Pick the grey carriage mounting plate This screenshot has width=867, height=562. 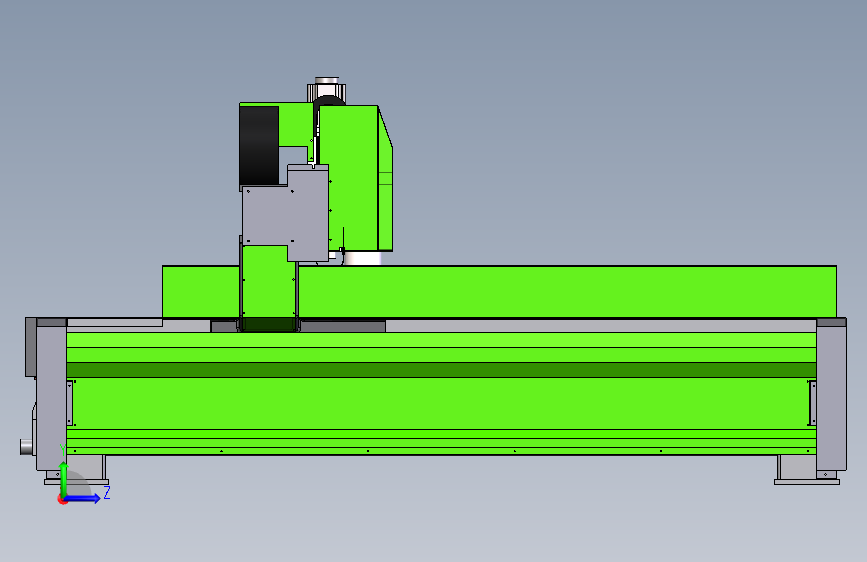(x=285, y=214)
